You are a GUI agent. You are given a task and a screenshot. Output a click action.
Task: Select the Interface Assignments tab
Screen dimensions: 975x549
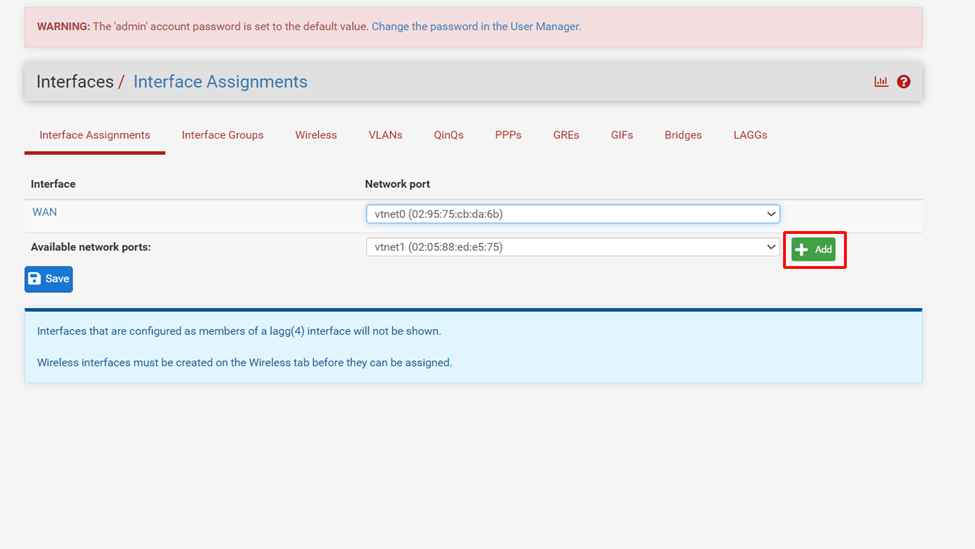(95, 135)
